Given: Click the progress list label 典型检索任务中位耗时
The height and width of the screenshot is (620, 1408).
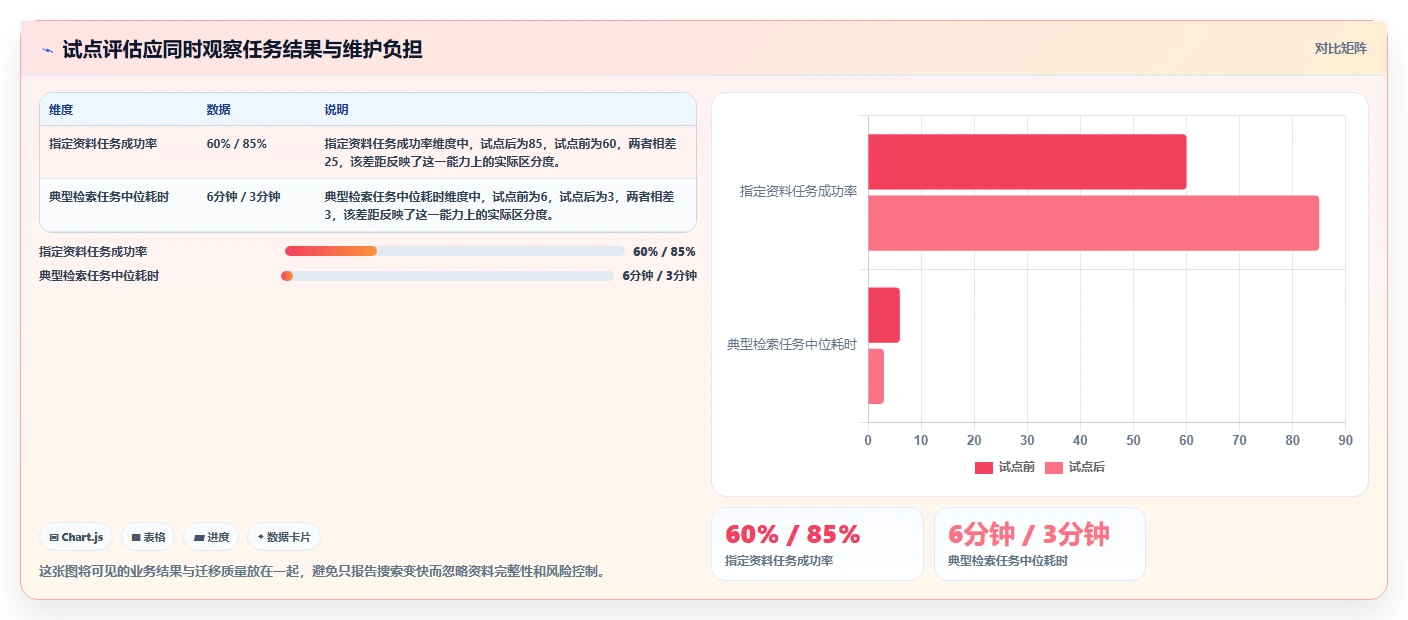Looking at the screenshot, I should pyautogui.click(x=99, y=276).
